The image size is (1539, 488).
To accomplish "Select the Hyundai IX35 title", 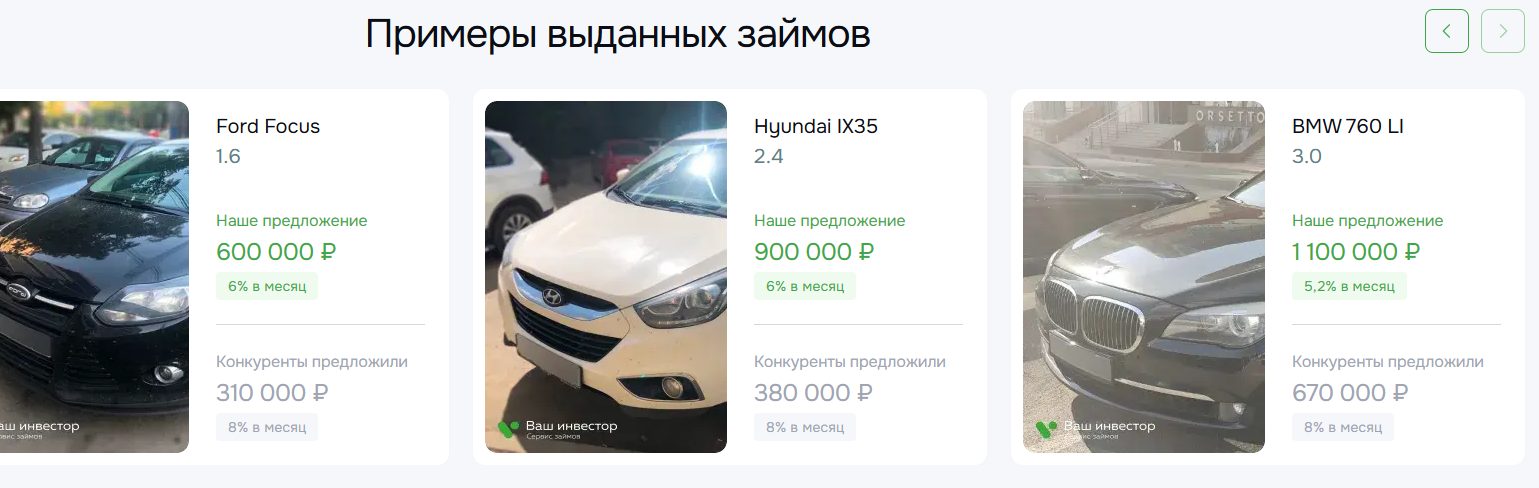I will 816,127.
